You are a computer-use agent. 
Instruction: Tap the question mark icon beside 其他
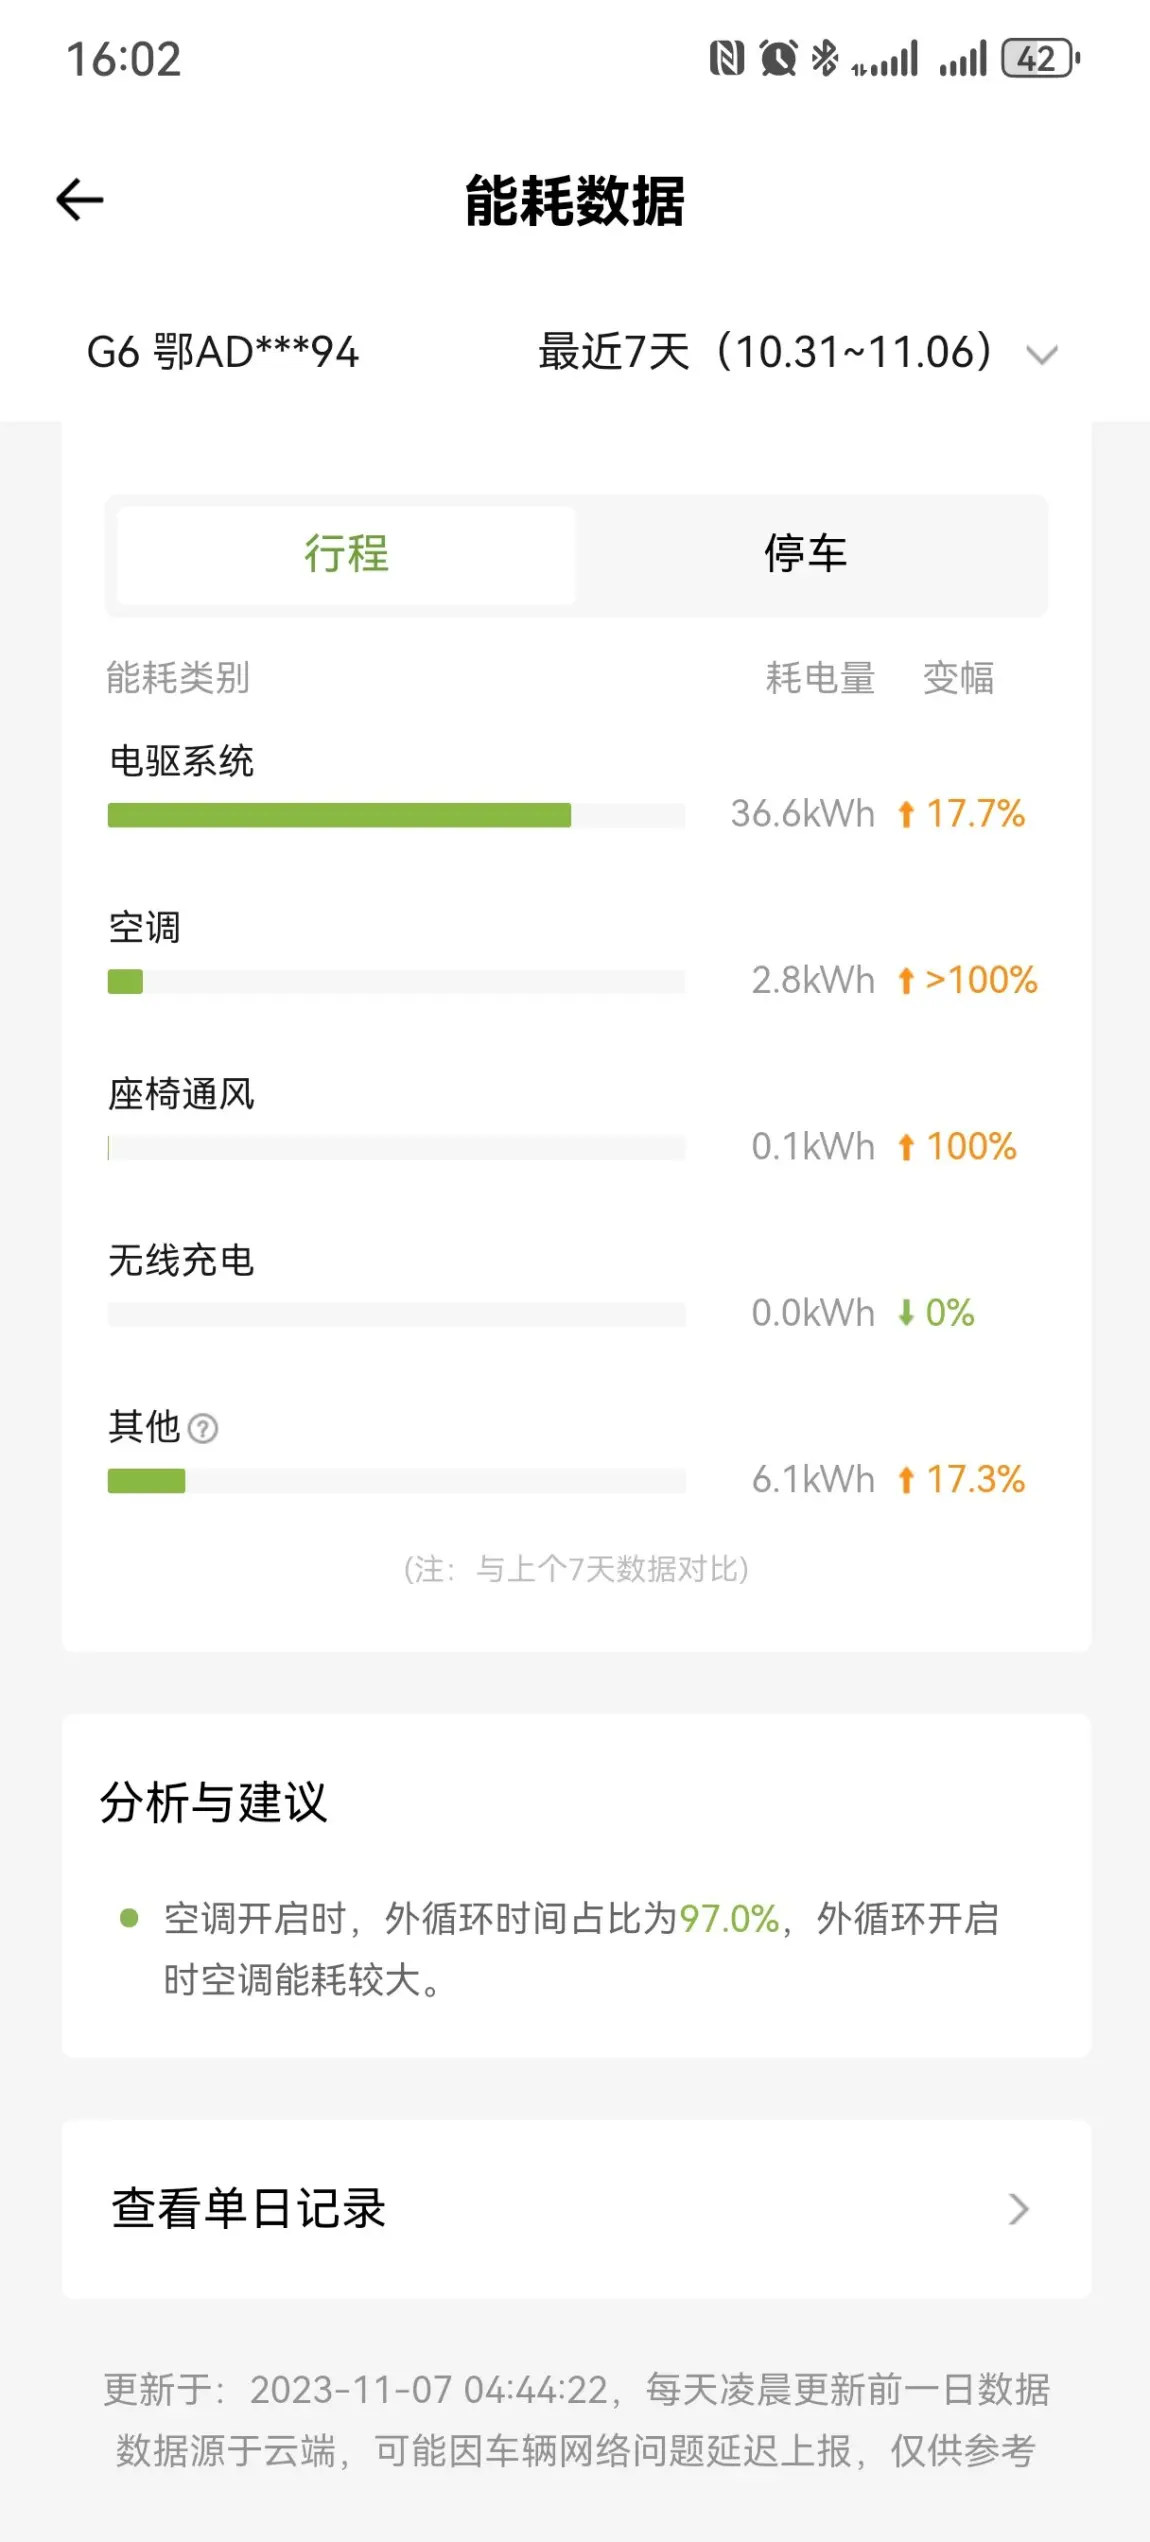203,1428
